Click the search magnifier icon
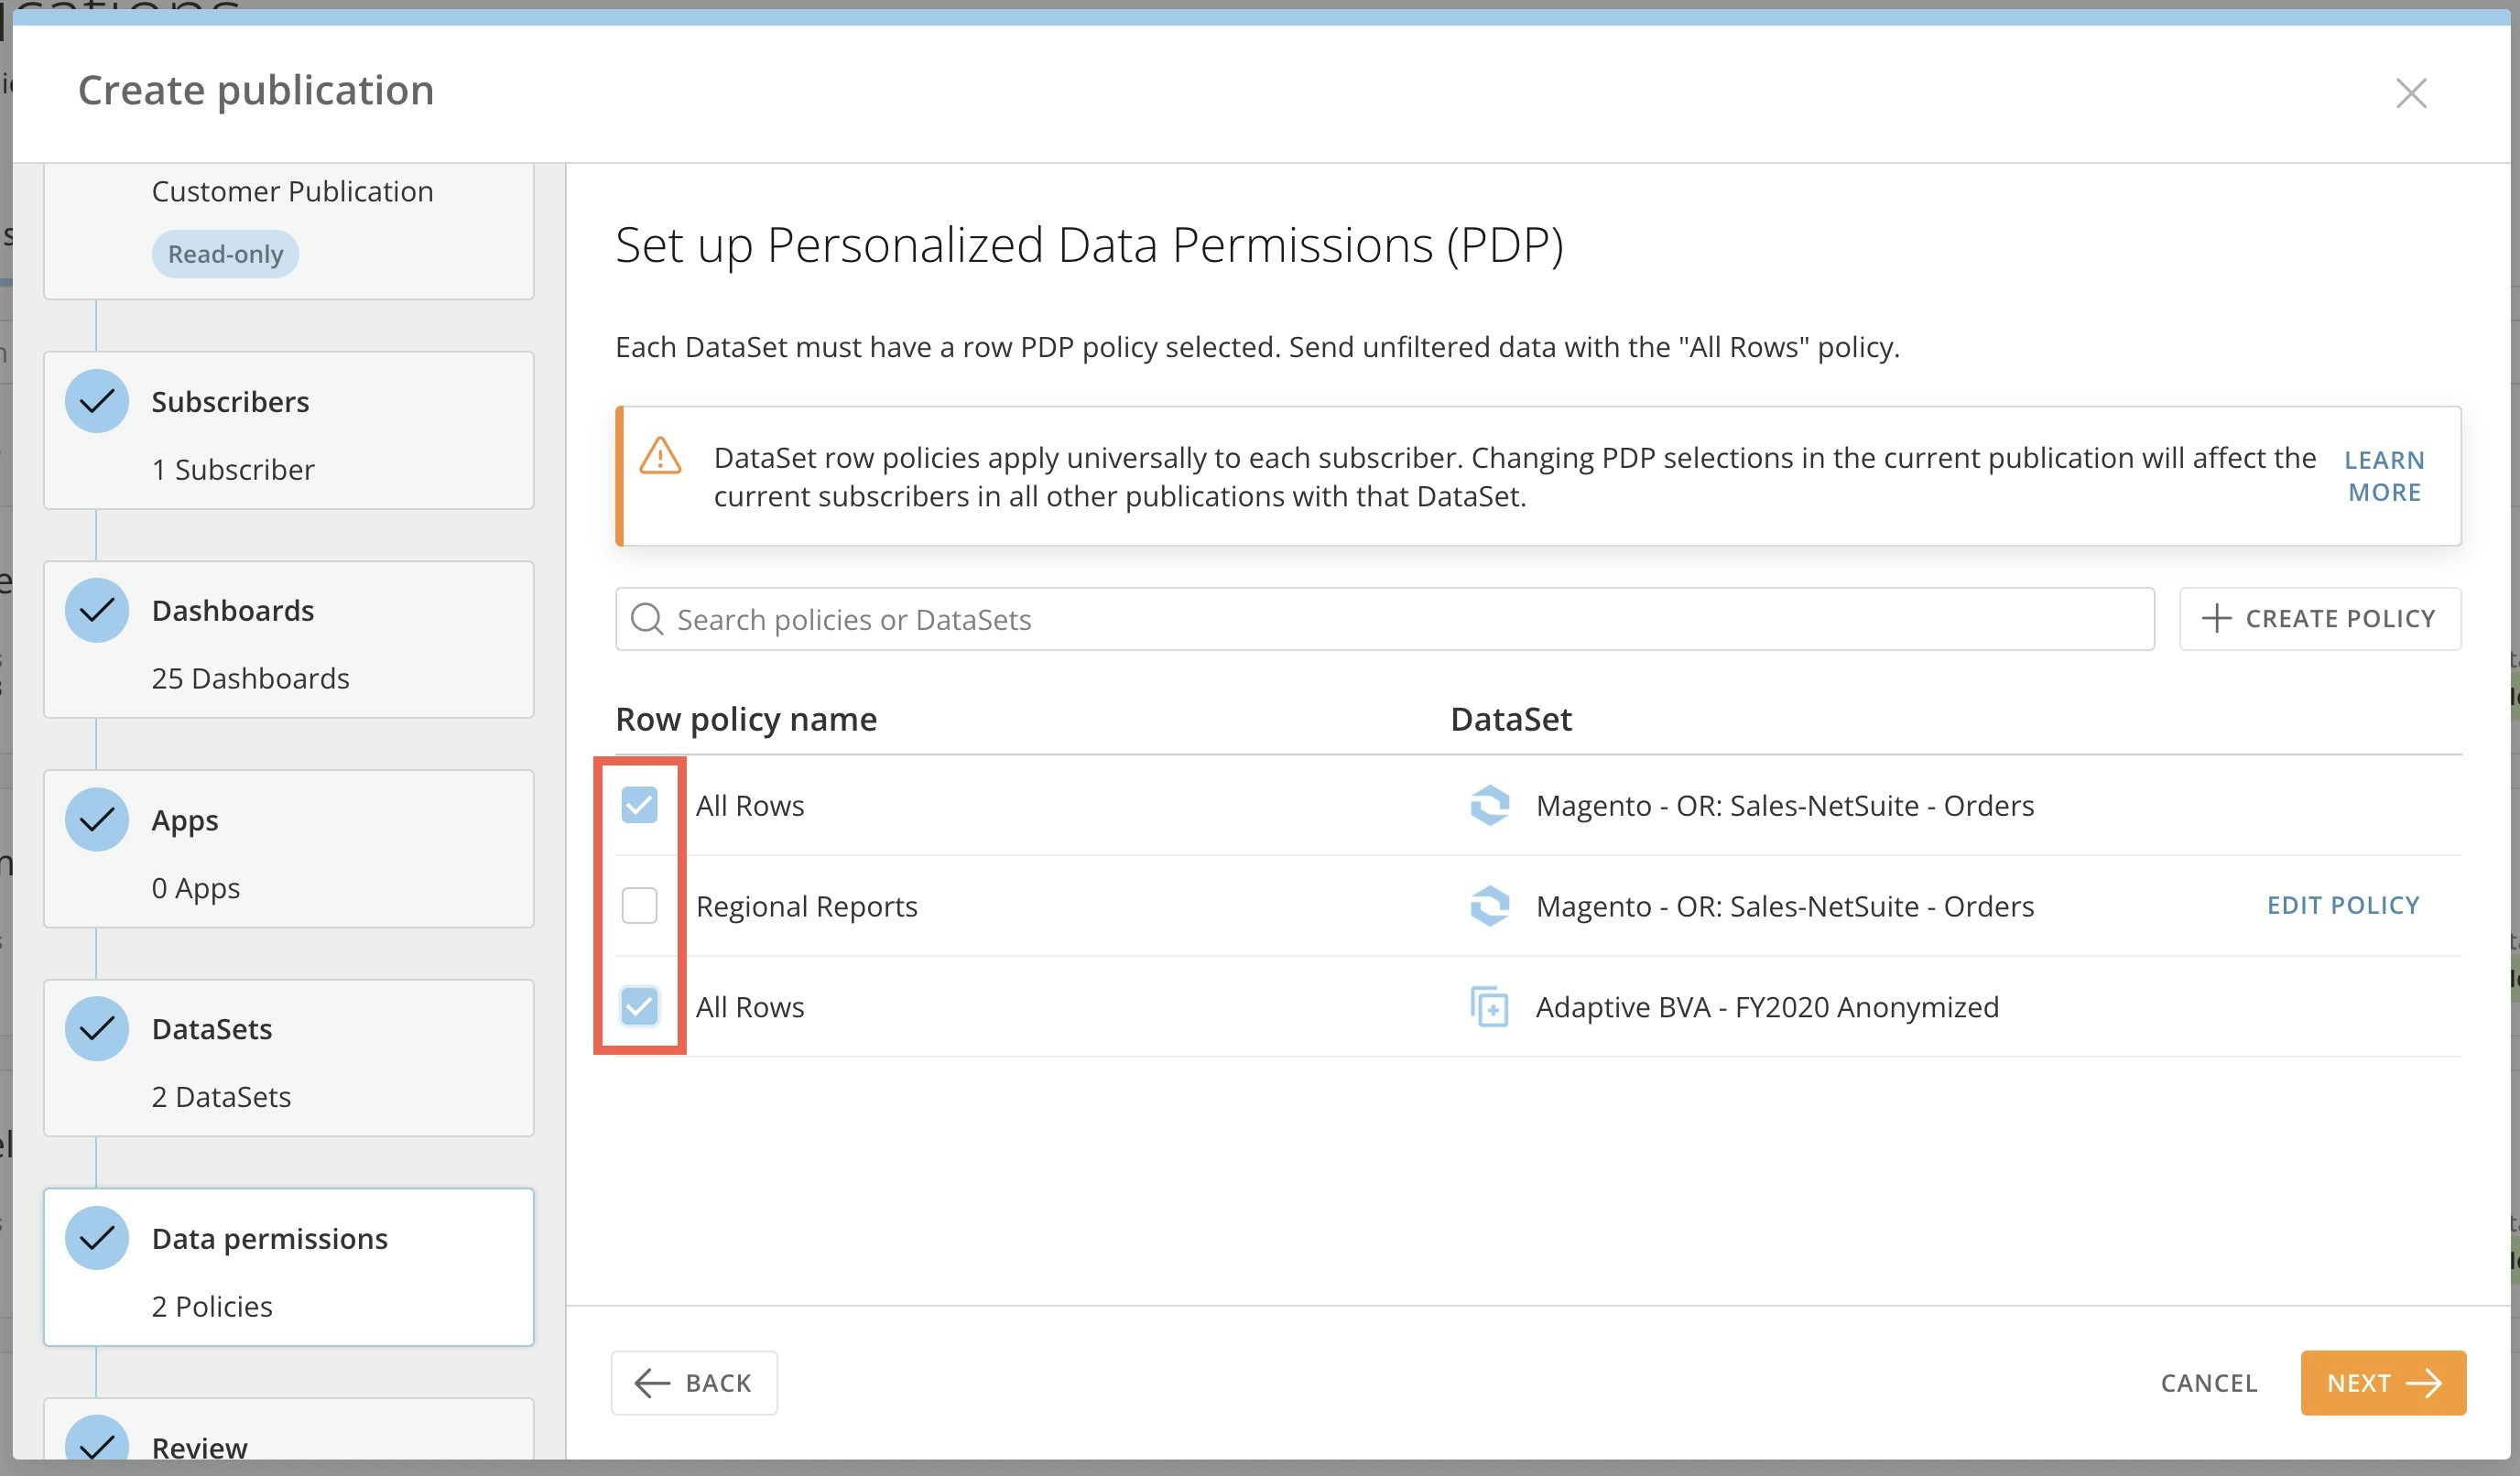This screenshot has width=2520, height=1476. click(x=647, y=619)
